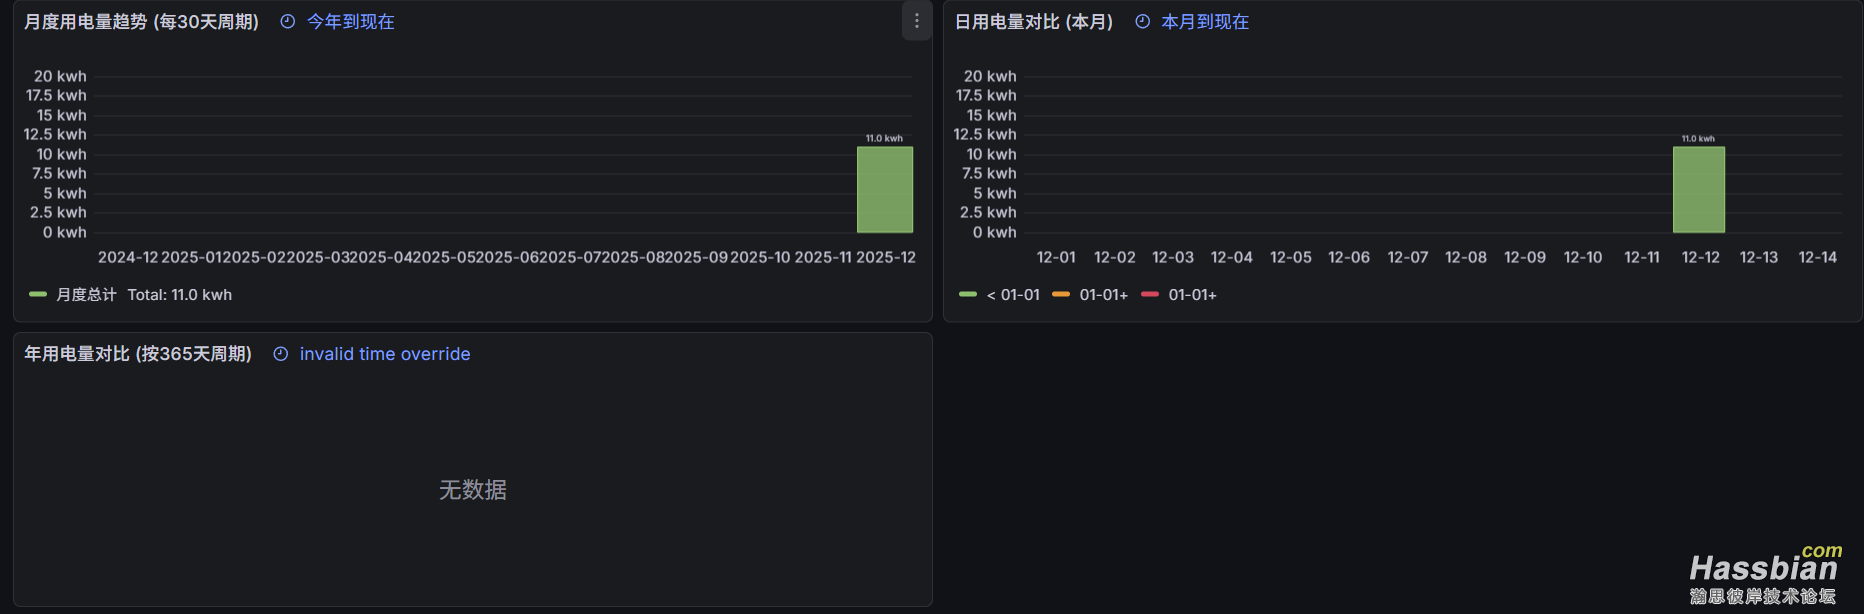The width and height of the screenshot is (1864, 614).
Task: Click the invalid time override text
Action: pyautogui.click(x=385, y=354)
